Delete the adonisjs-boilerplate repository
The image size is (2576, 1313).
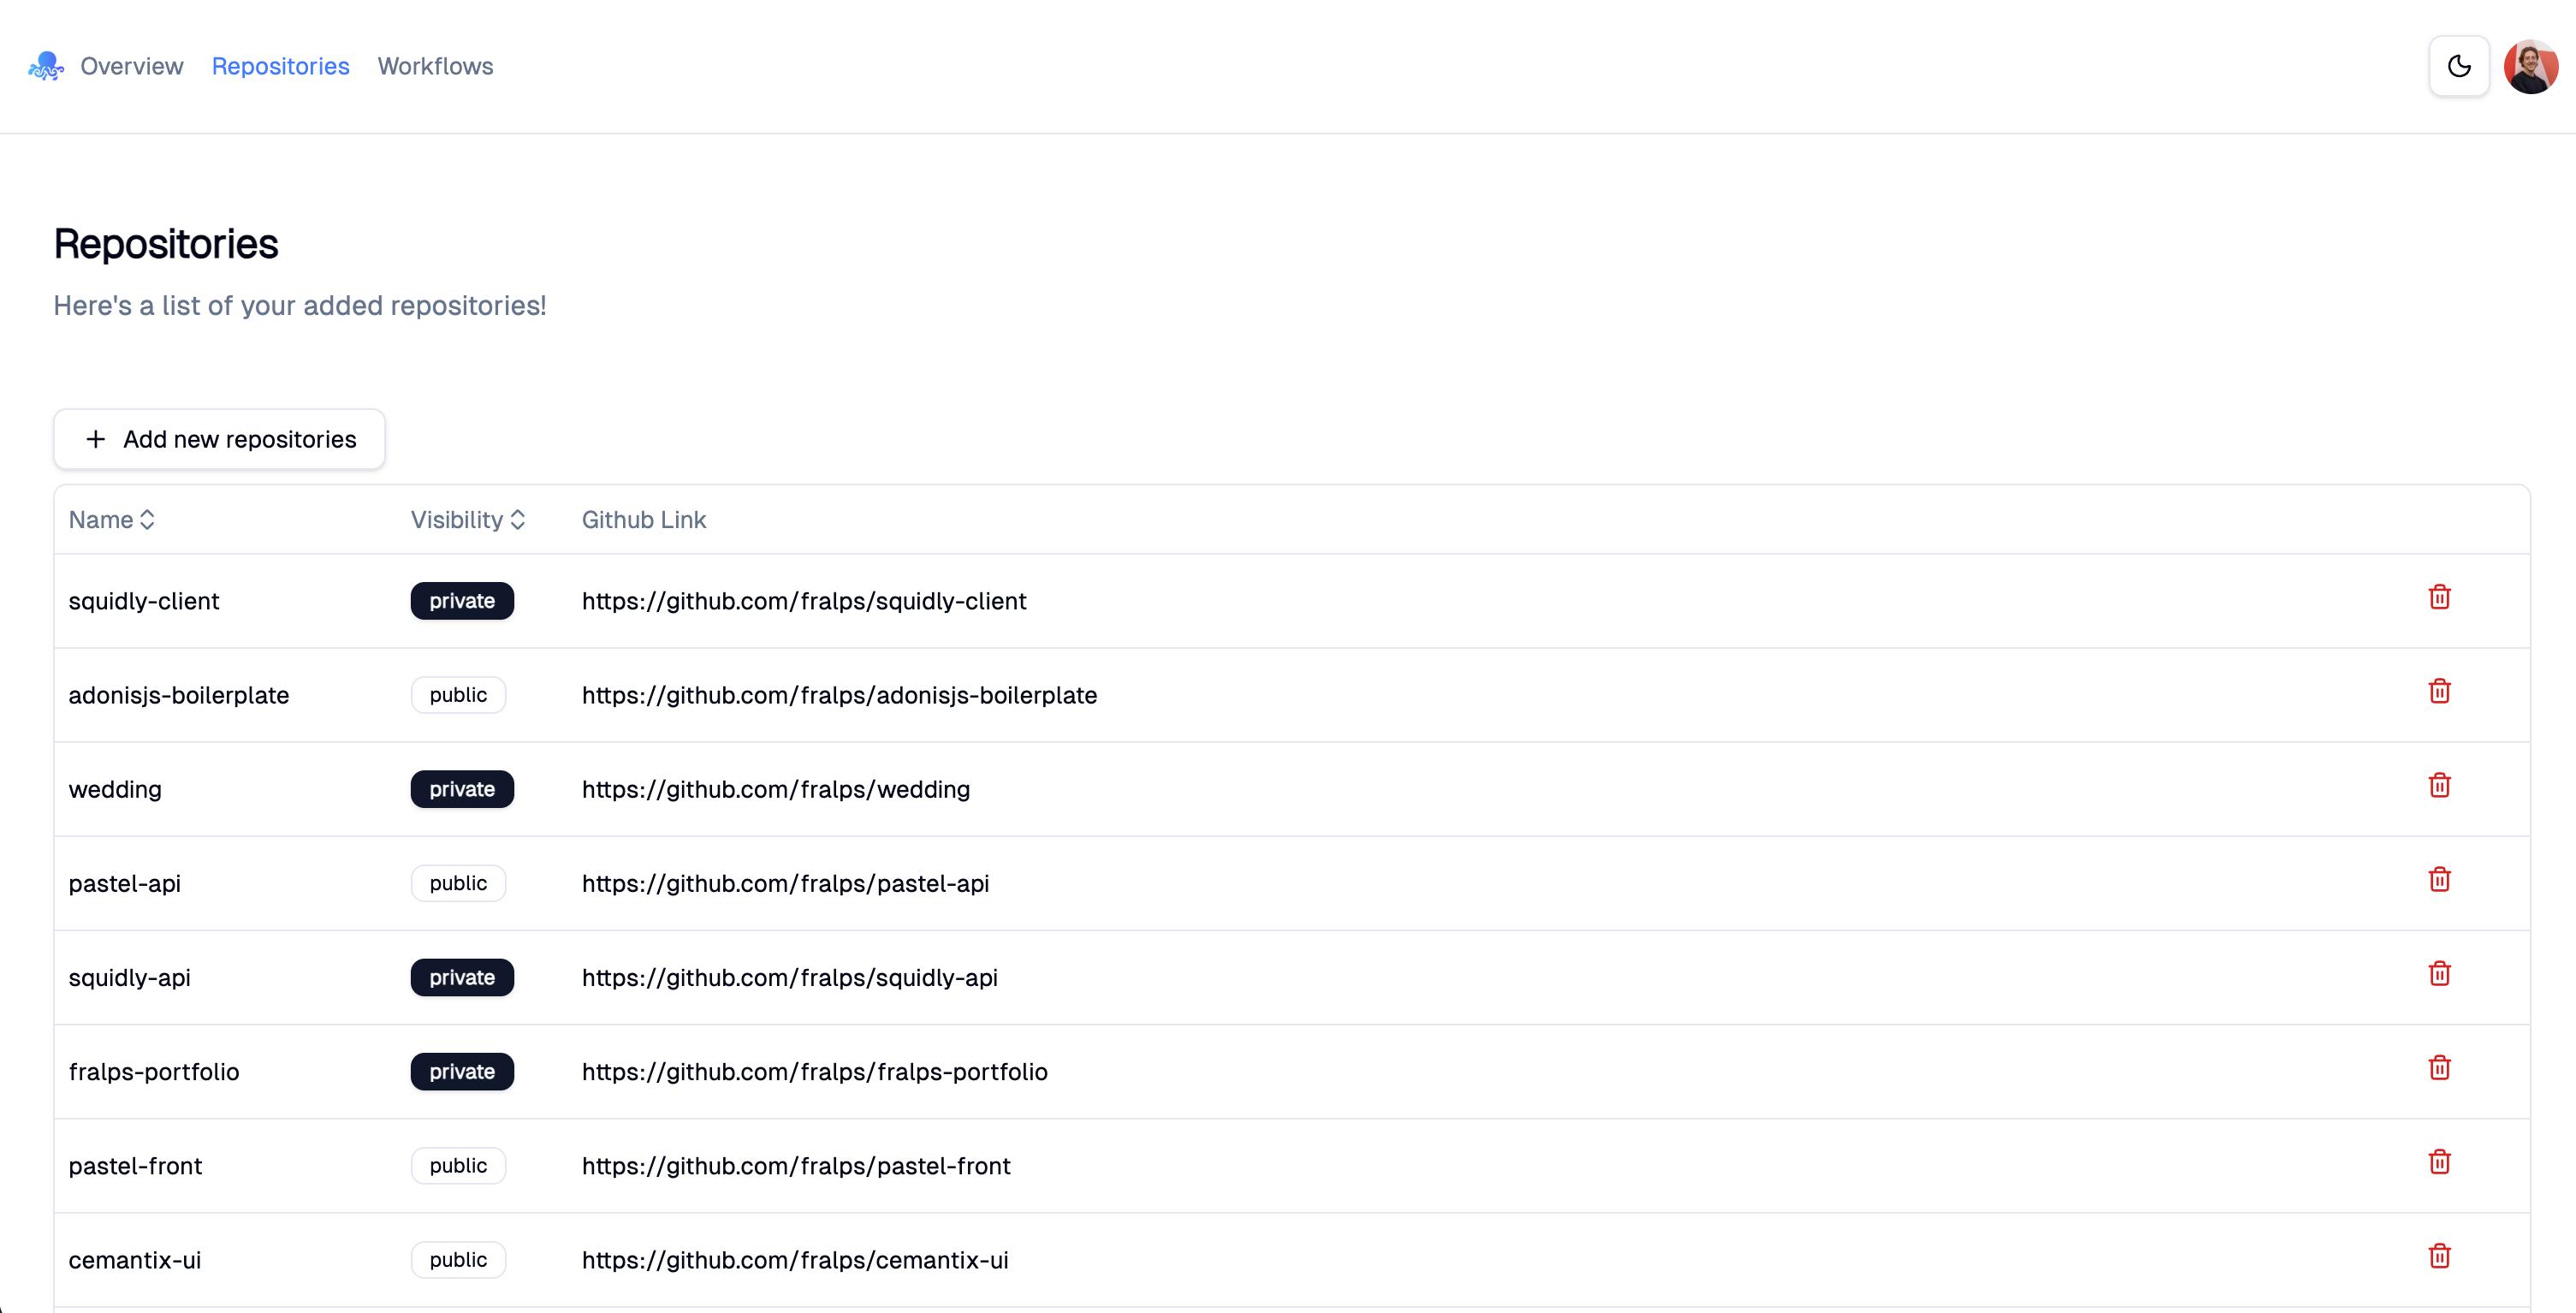click(2440, 690)
